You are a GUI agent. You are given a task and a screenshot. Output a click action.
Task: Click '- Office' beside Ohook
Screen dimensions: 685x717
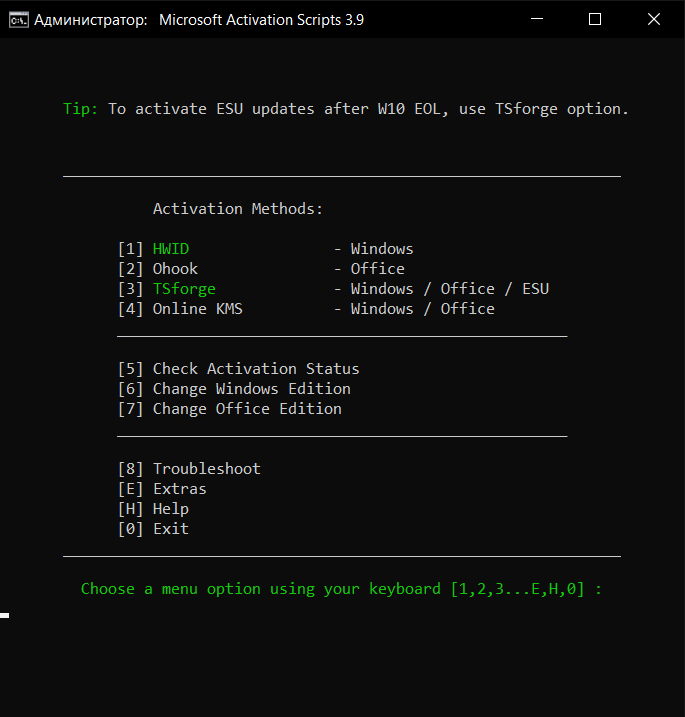click(x=369, y=269)
